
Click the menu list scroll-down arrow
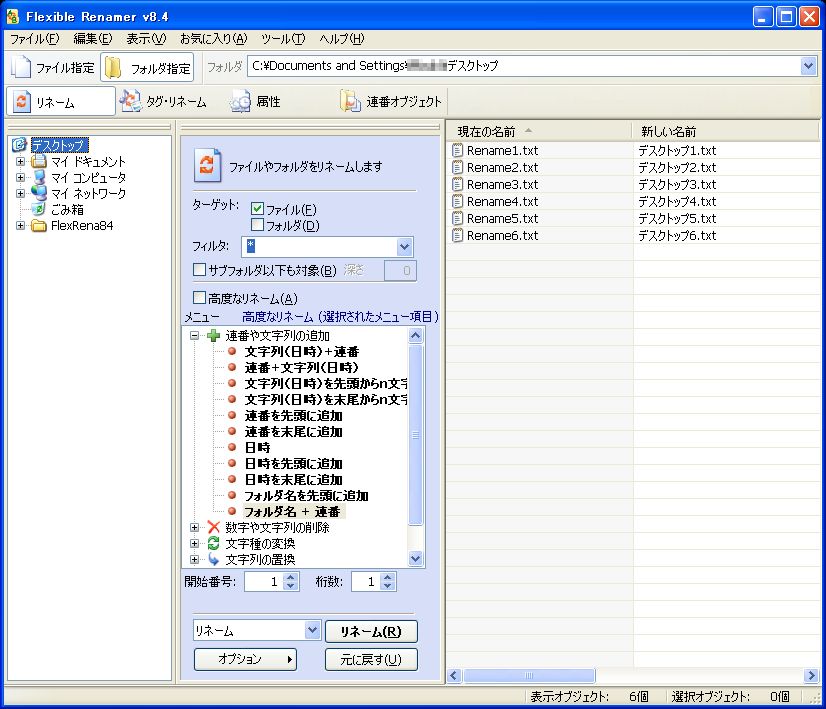pos(416,558)
